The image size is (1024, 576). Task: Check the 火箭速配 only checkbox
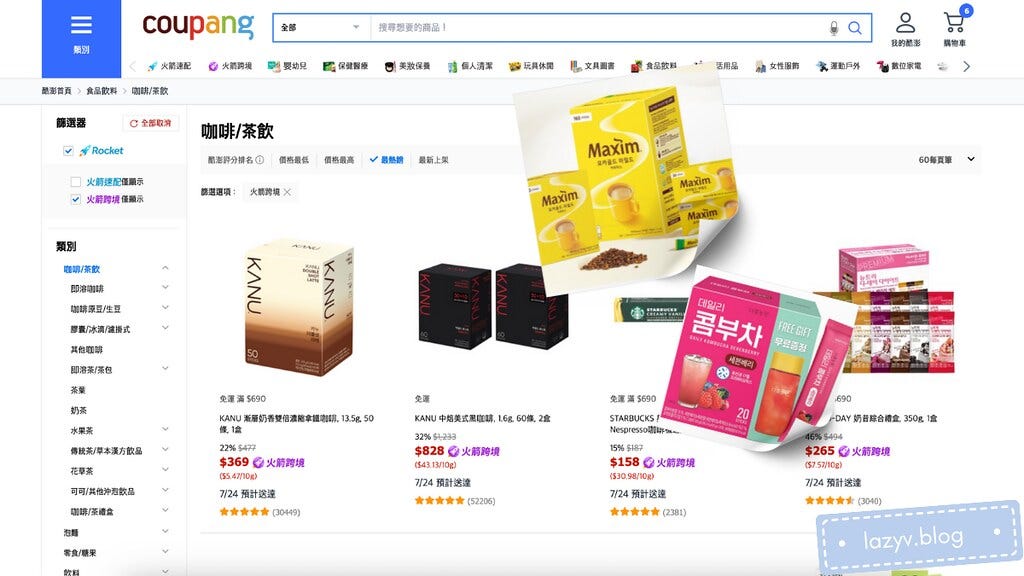pyautogui.click(x=76, y=182)
